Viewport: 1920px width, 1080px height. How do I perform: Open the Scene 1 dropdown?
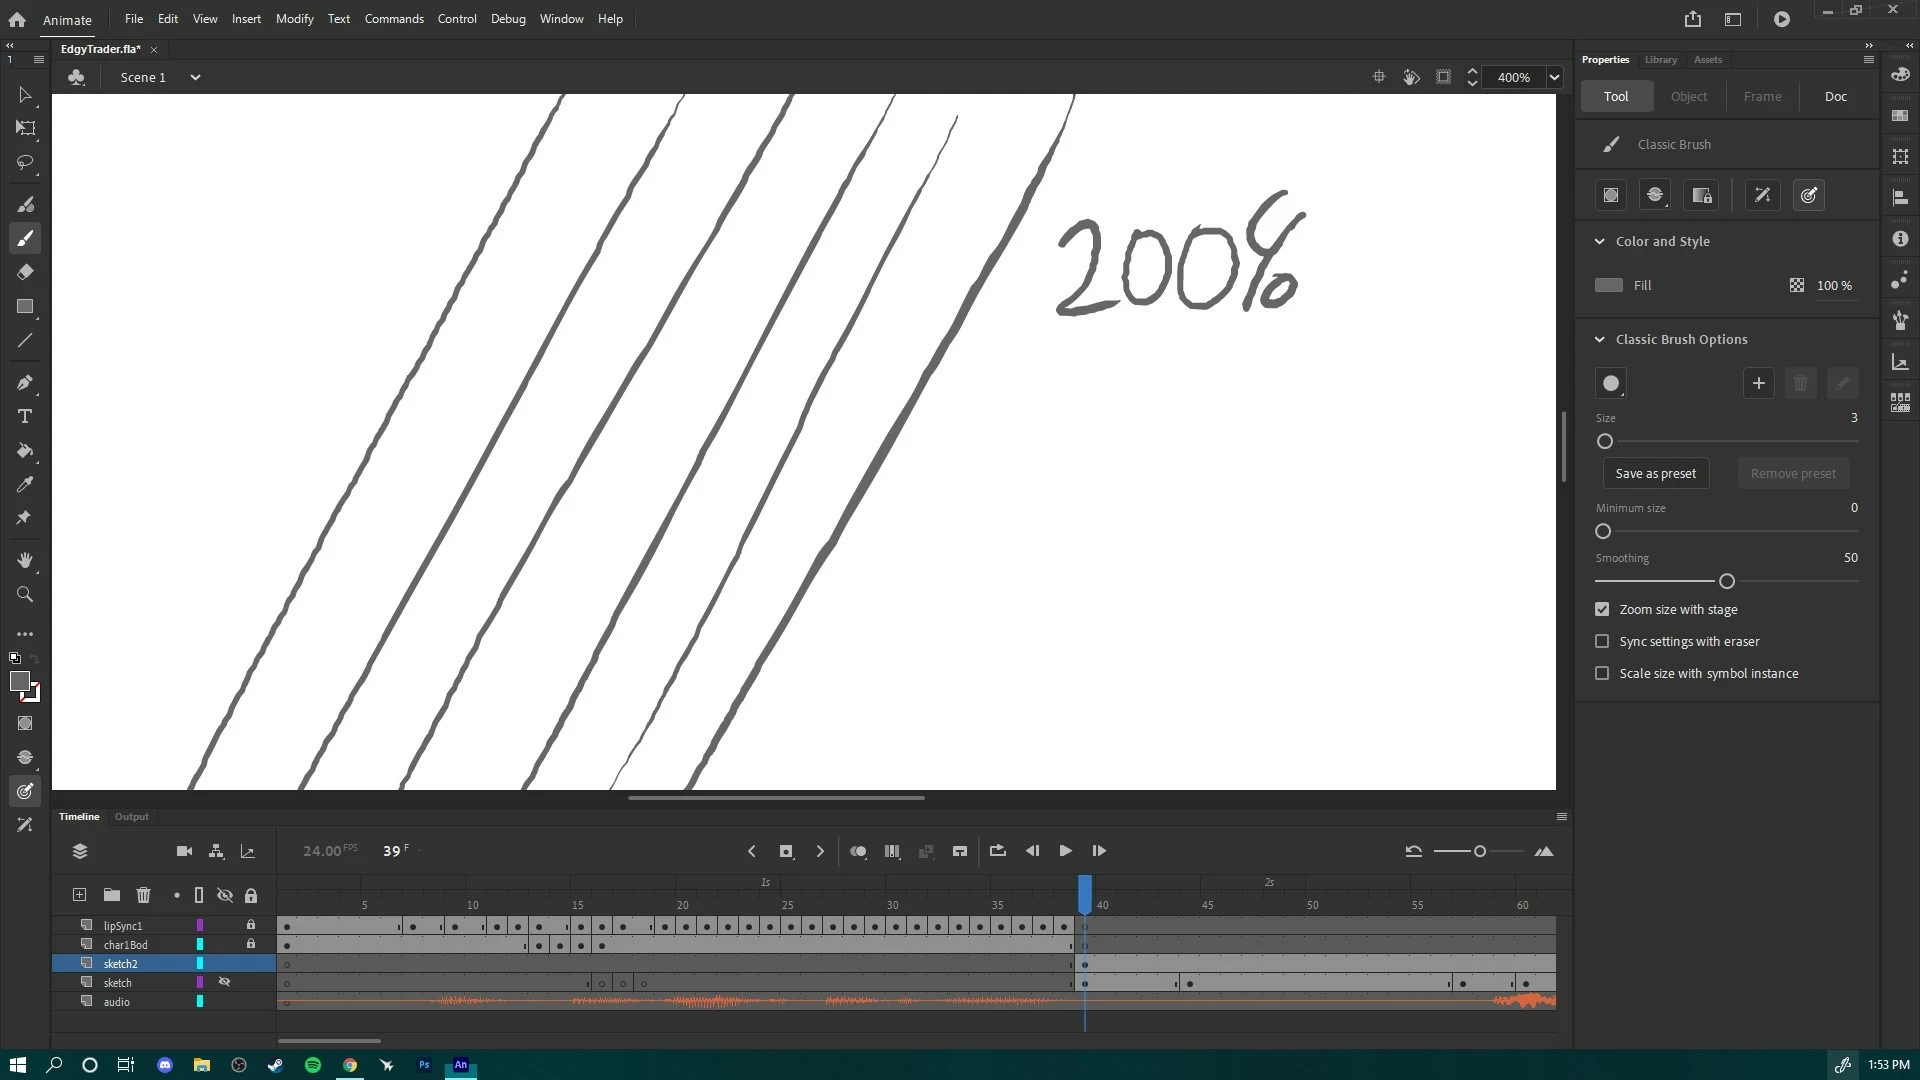point(195,77)
